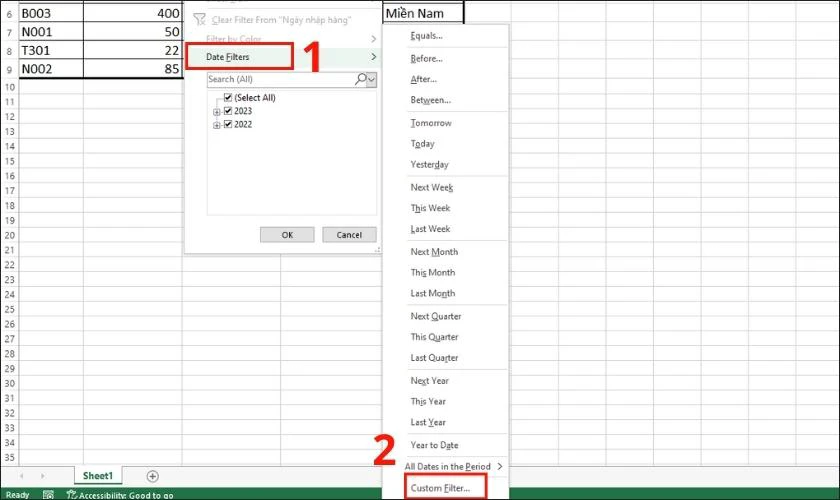The height and width of the screenshot is (500, 840).
Task: Select cell with value 400
Action: click(133, 13)
